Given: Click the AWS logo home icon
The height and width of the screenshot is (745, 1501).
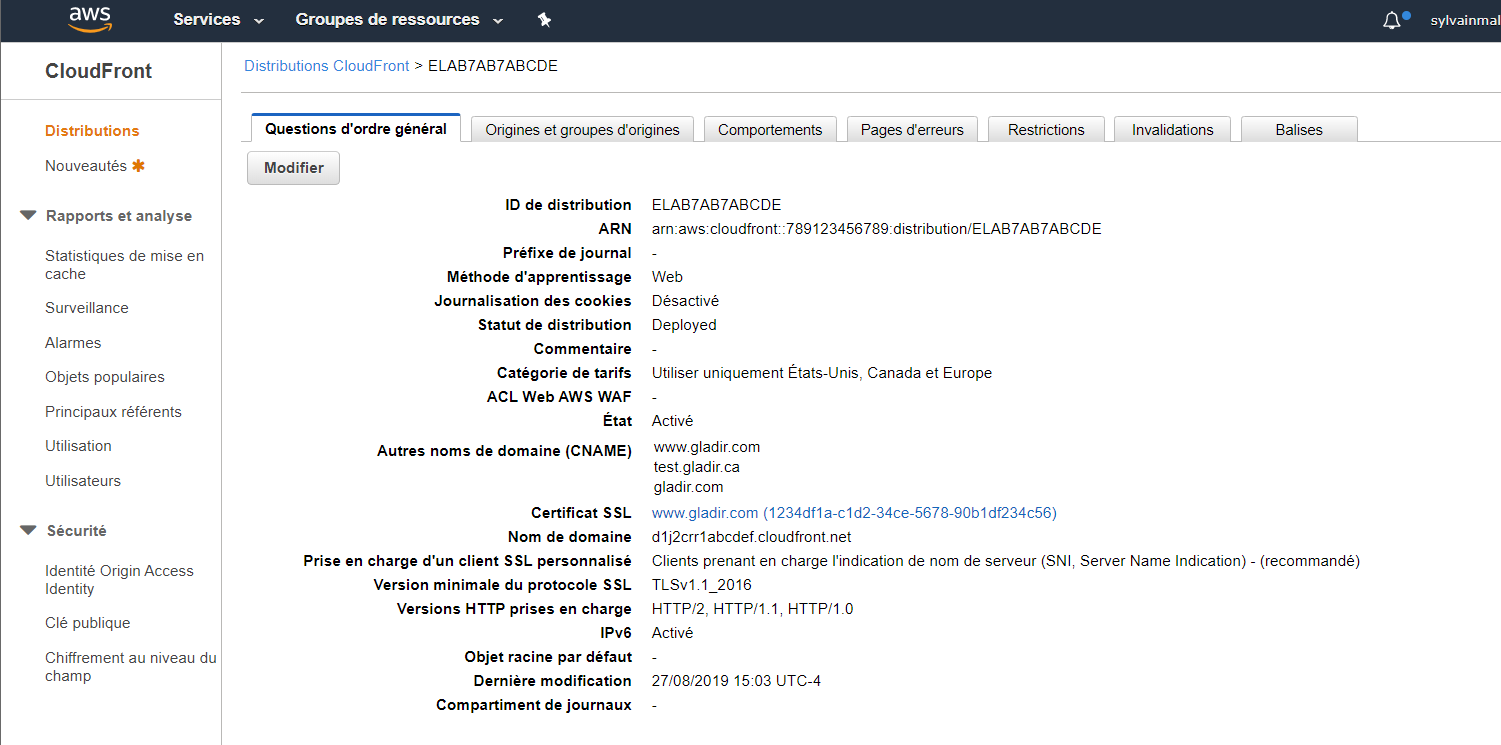Looking at the screenshot, I should tap(90, 19).
